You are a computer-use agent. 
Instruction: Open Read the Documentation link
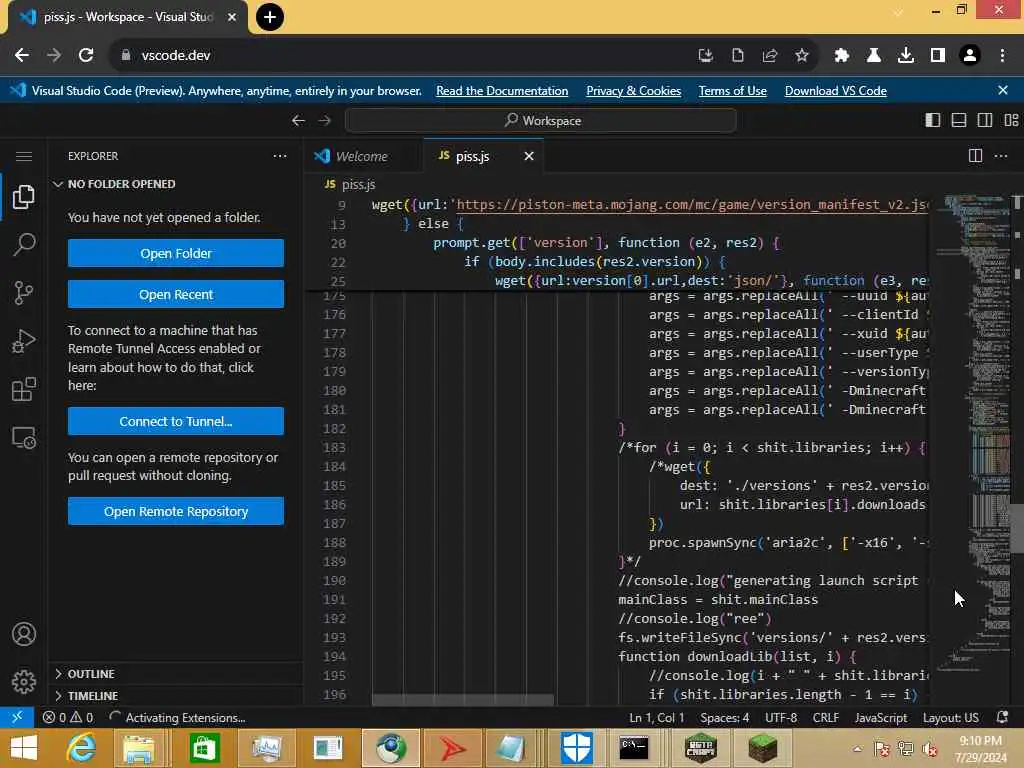pyautogui.click(x=502, y=91)
